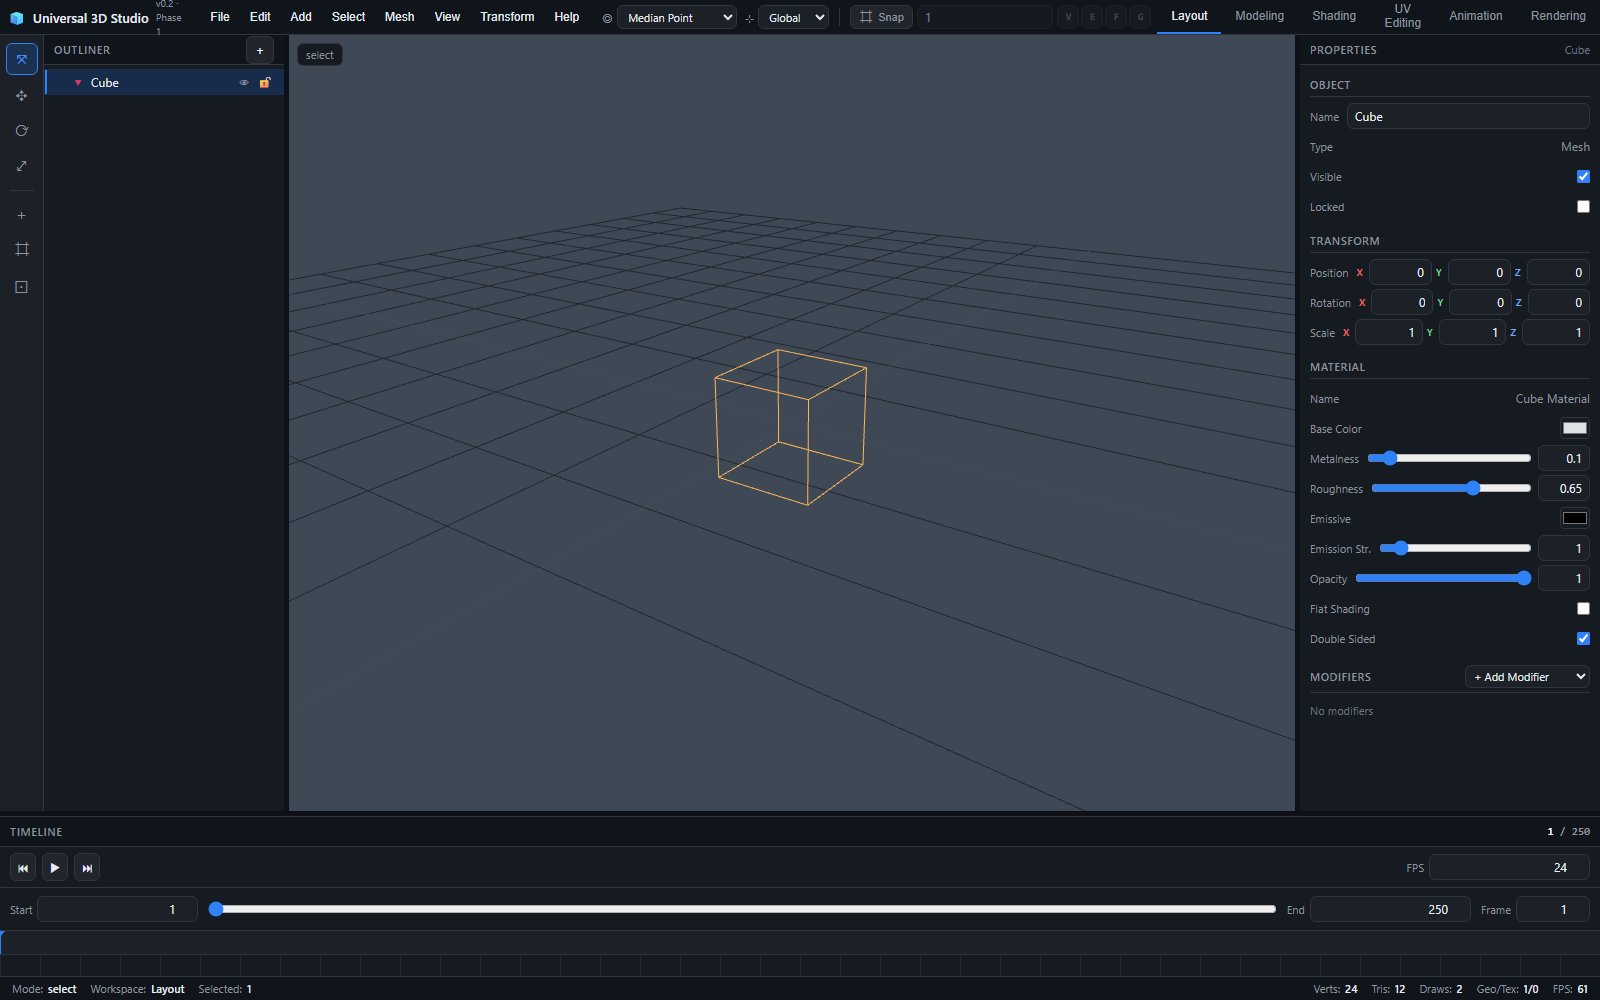Uncheck the Visible checkbox
1600x1000 pixels.
coord(1583,177)
